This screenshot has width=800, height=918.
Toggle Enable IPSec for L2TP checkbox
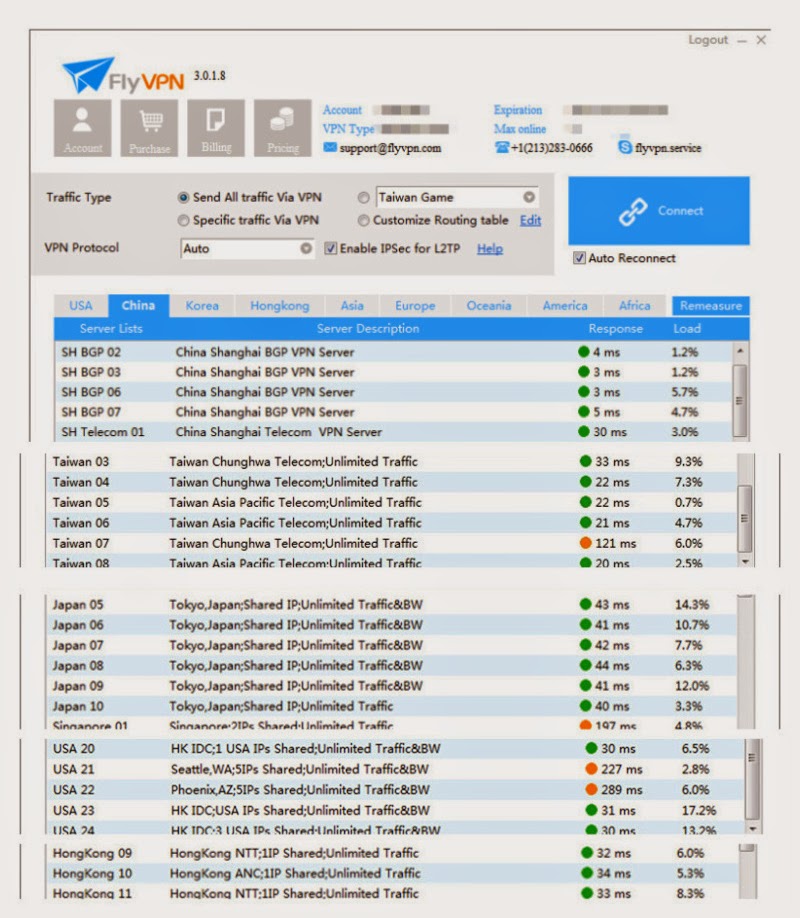point(330,248)
